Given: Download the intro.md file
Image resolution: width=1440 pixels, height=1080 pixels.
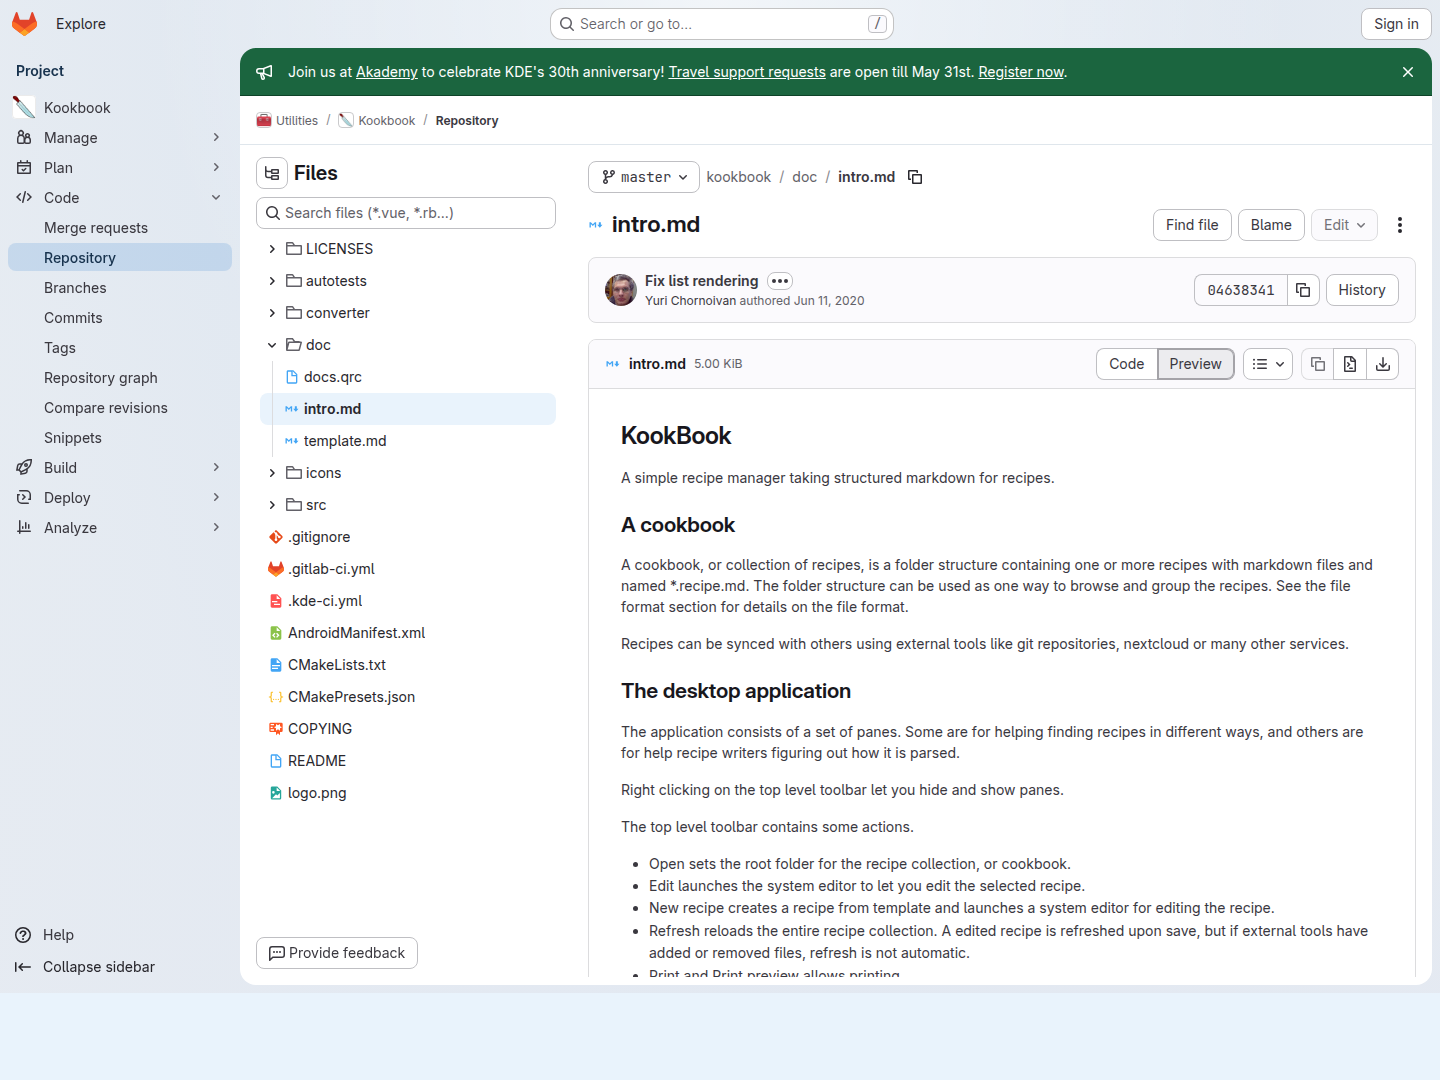Looking at the screenshot, I should coord(1383,364).
